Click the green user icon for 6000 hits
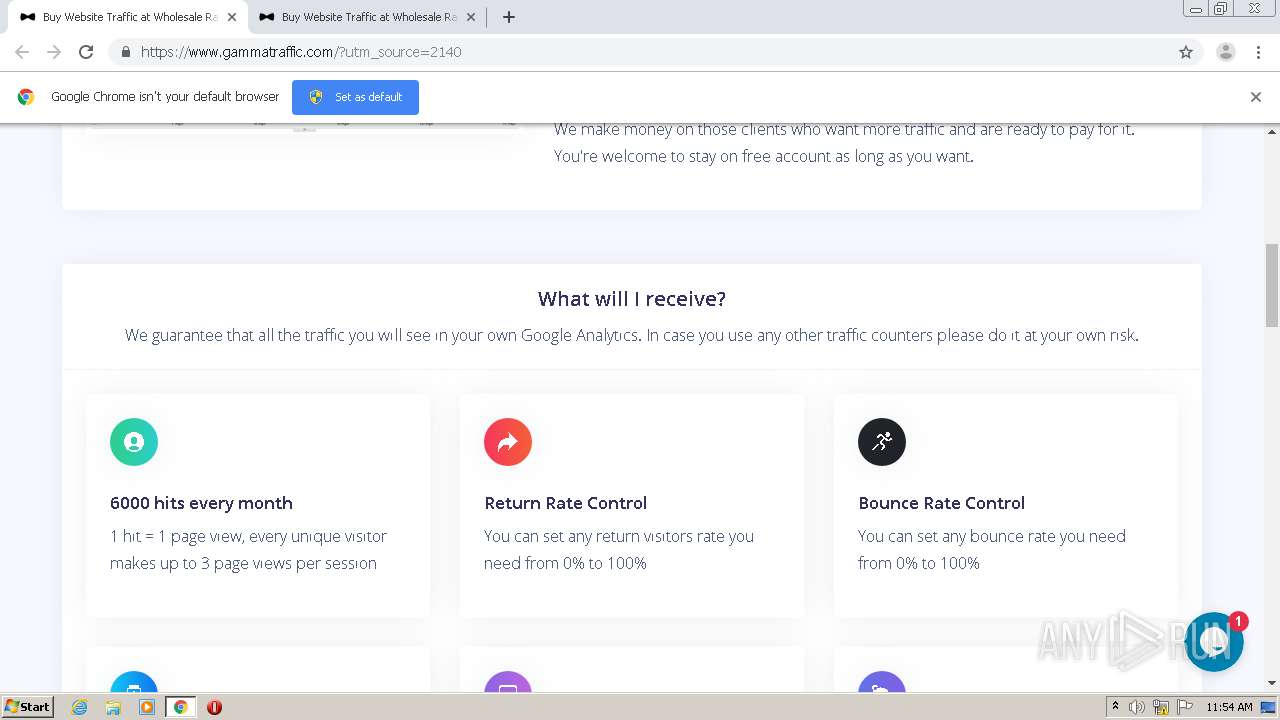 134,442
